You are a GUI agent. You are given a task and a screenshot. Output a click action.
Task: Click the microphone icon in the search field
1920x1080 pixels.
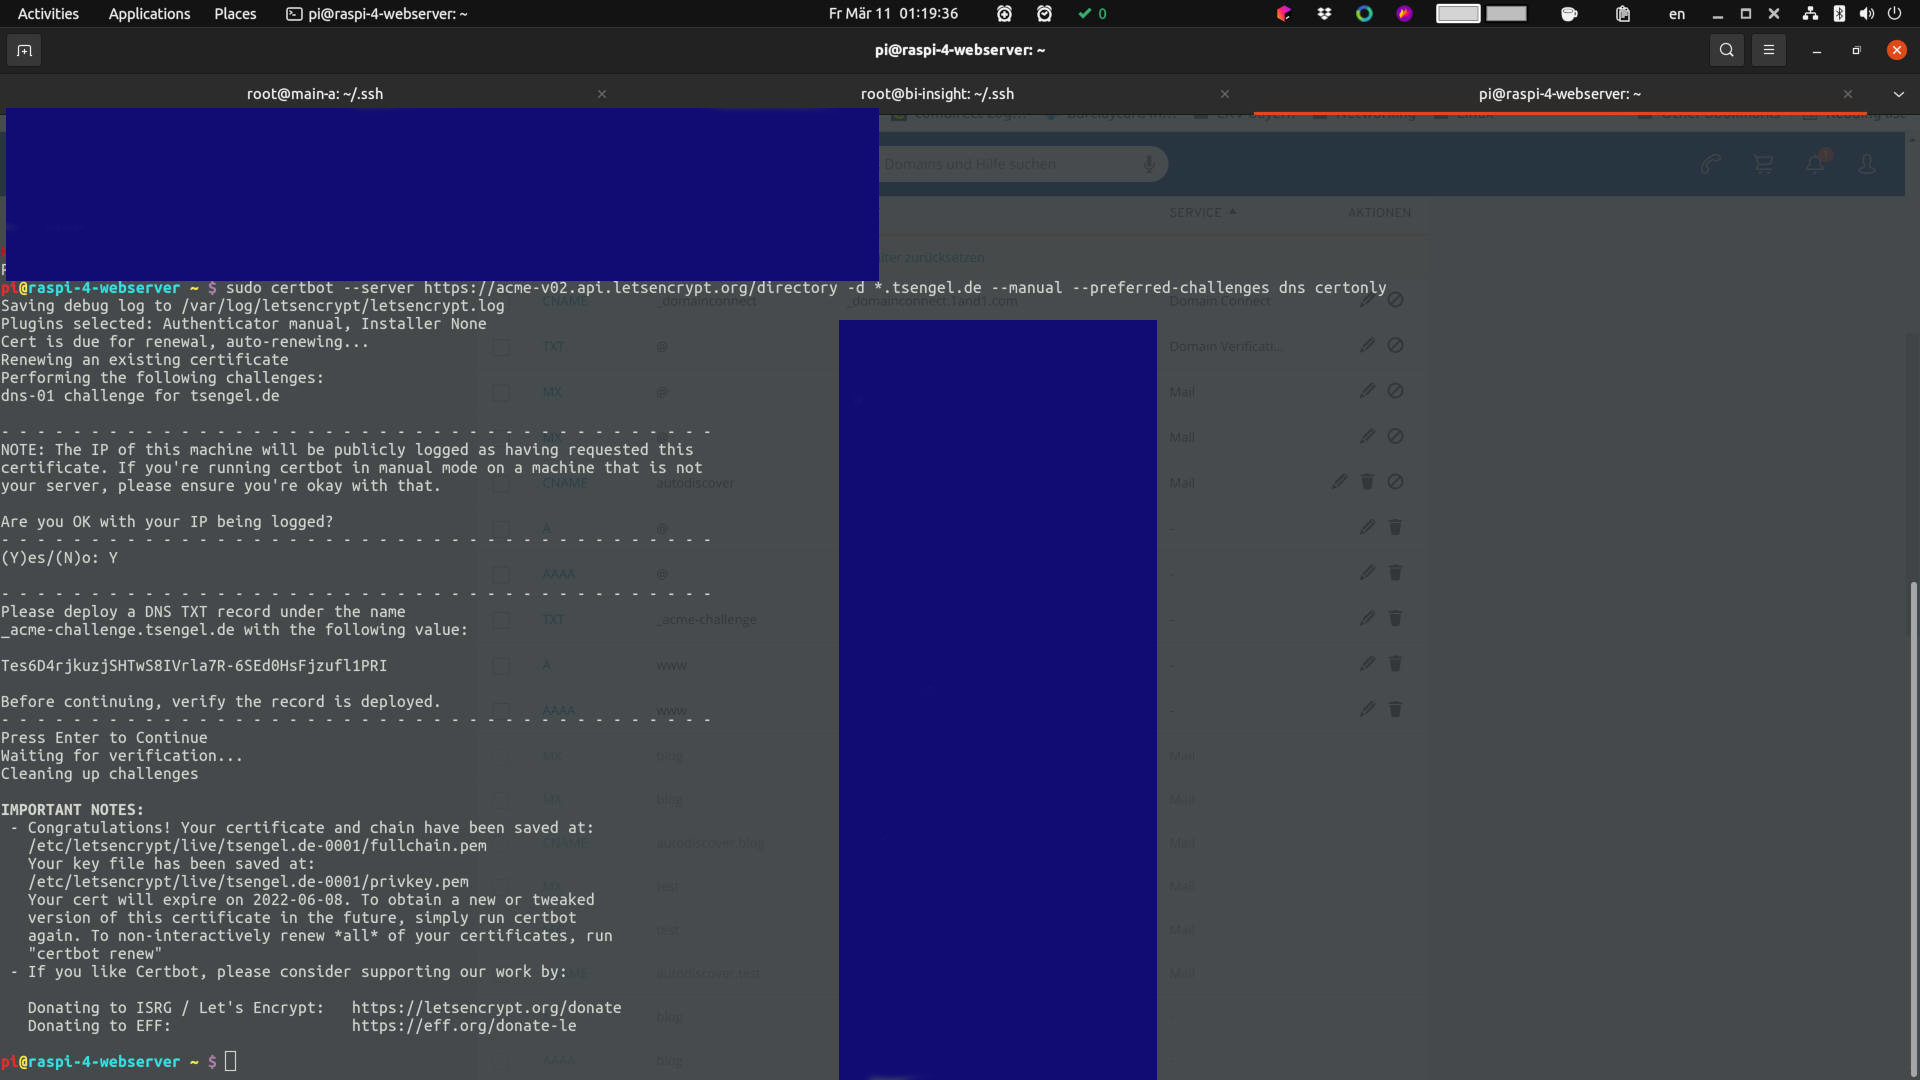click(x=1149, y=164)
